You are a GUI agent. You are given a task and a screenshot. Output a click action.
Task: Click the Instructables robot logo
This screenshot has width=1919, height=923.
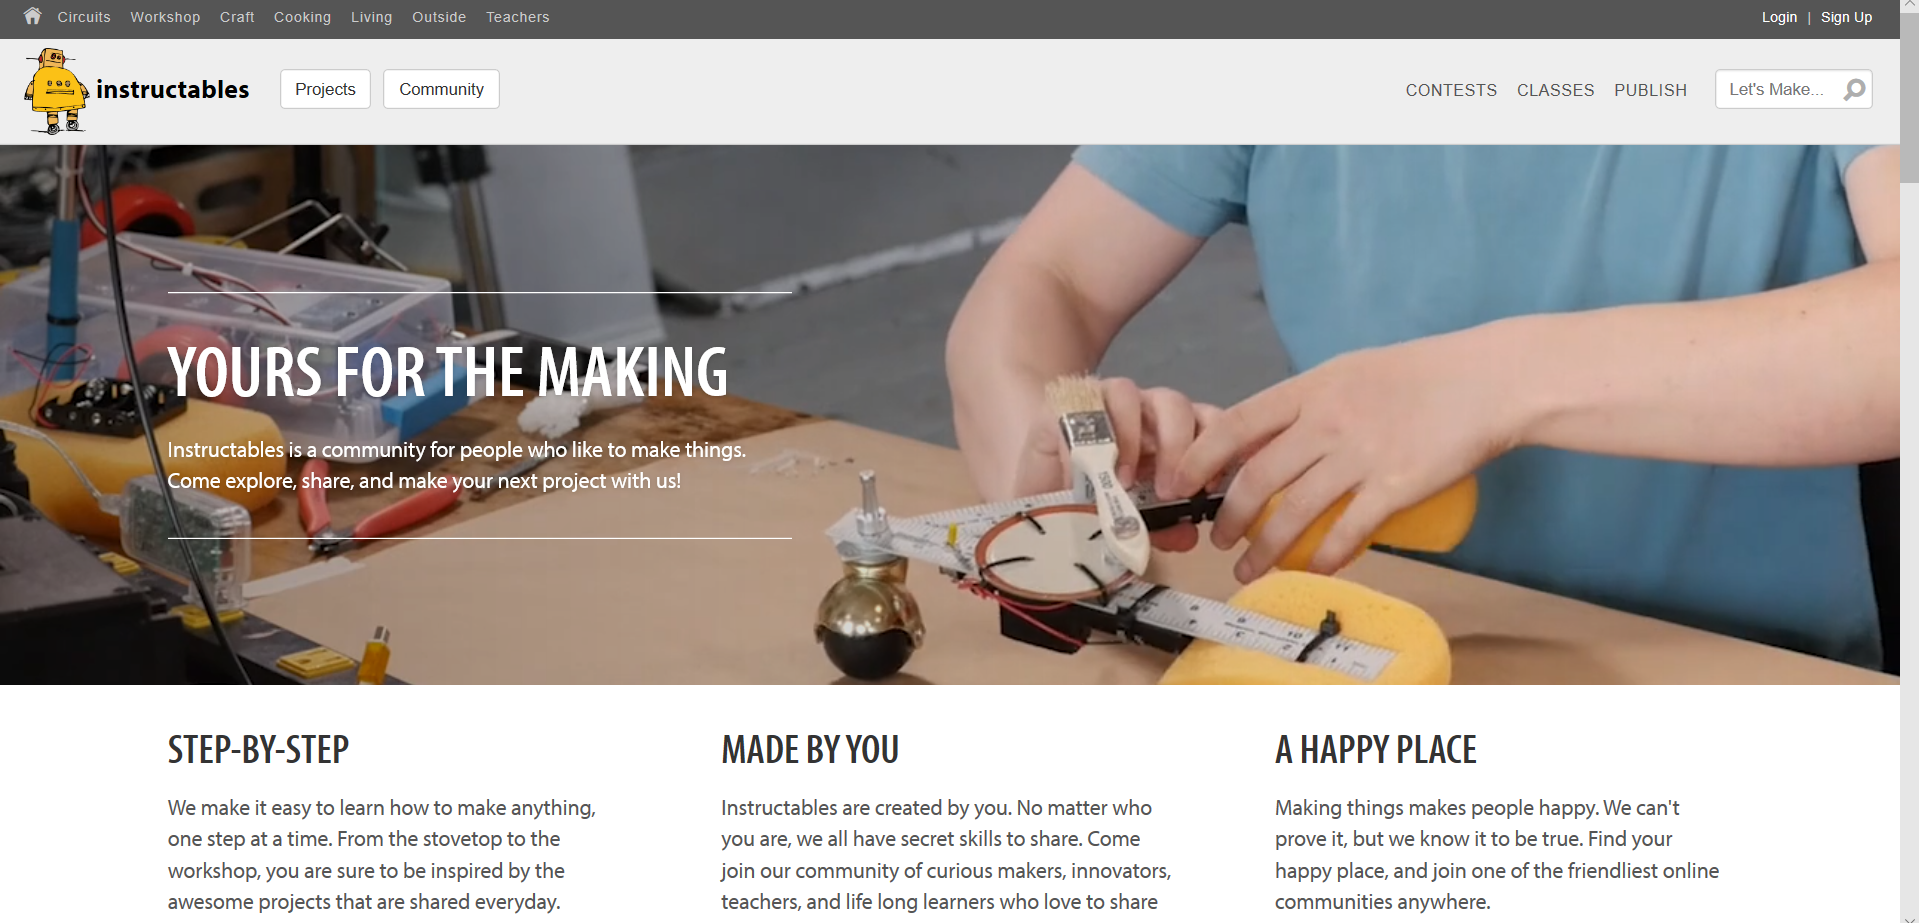coord(56,91)
